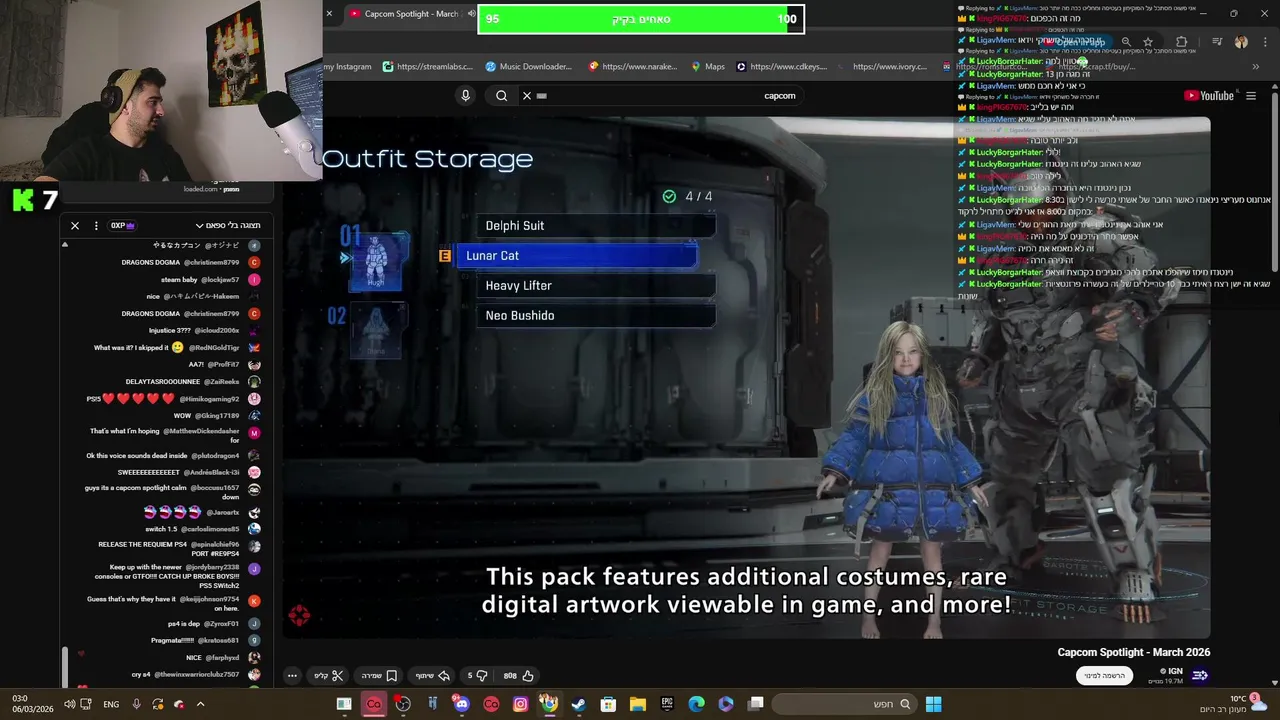Show hidden system tray icons
Image resolution: width=1280 pixels, height=720 pixels.
click(200, 704)
